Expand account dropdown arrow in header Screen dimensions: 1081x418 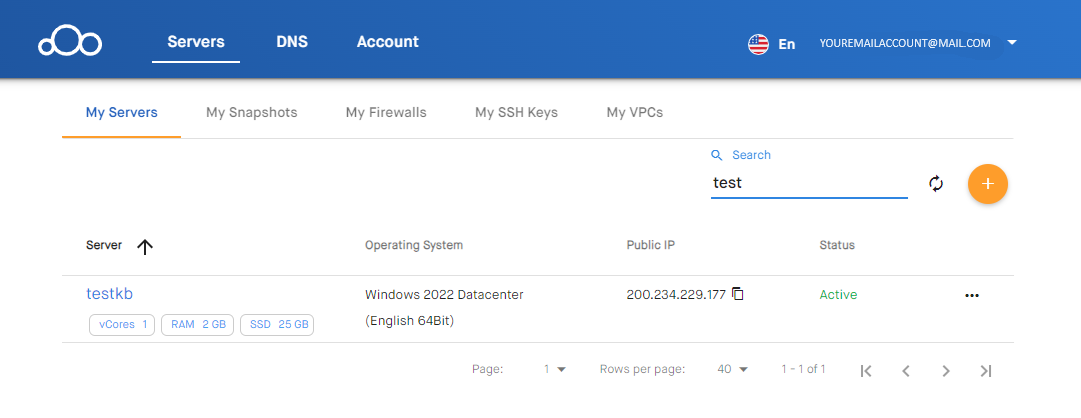[x=1012, y=43]
